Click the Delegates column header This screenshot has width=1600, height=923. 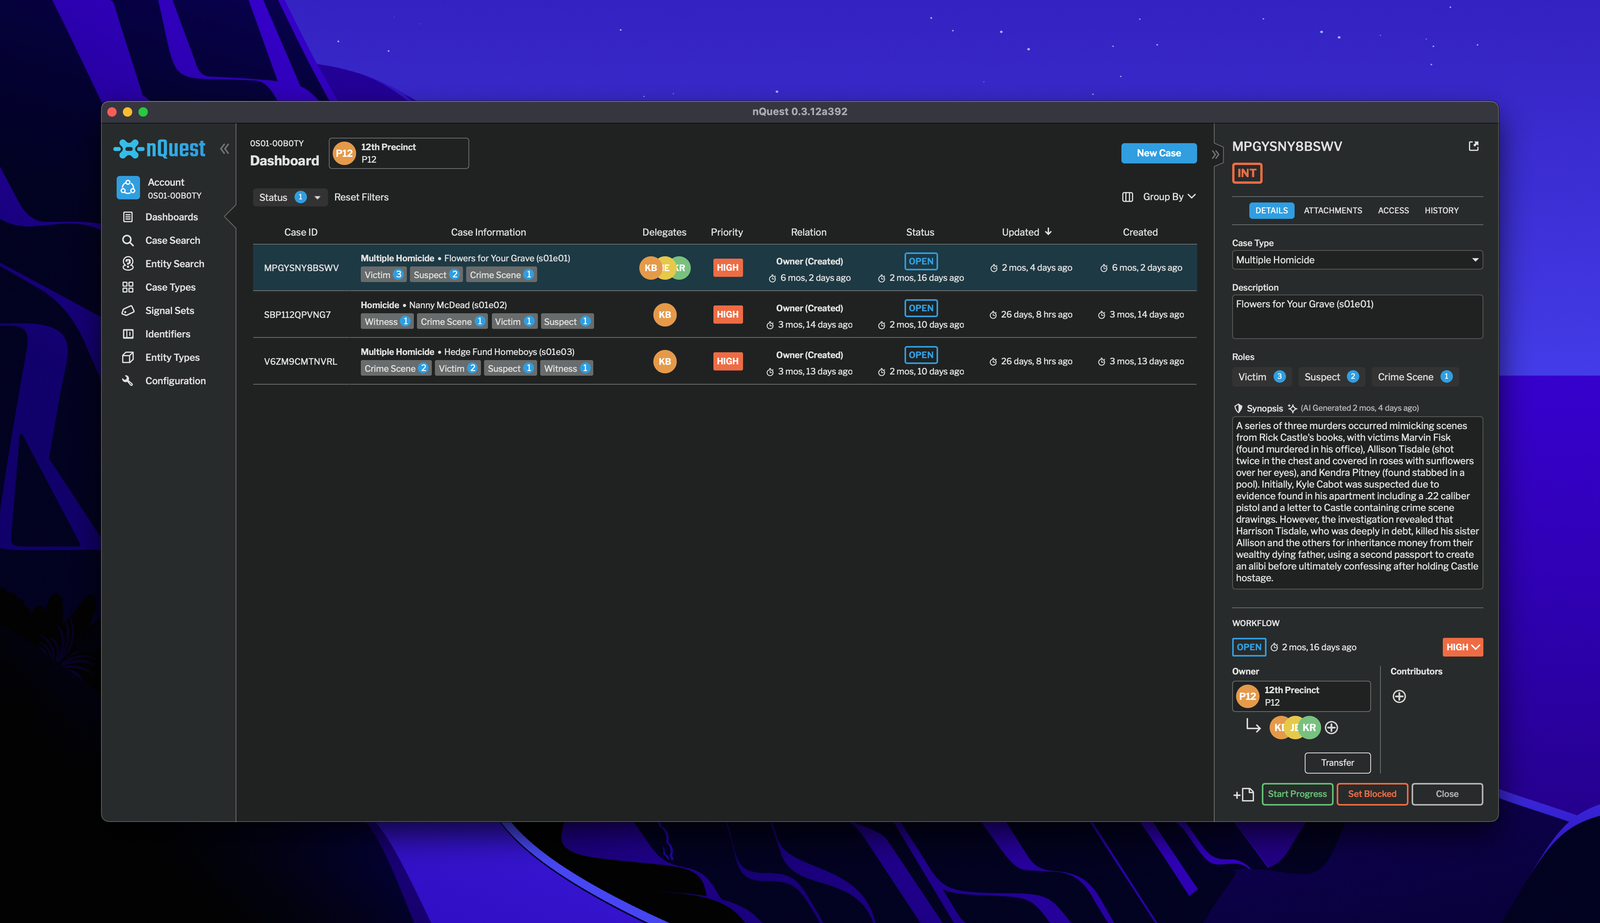664,232
